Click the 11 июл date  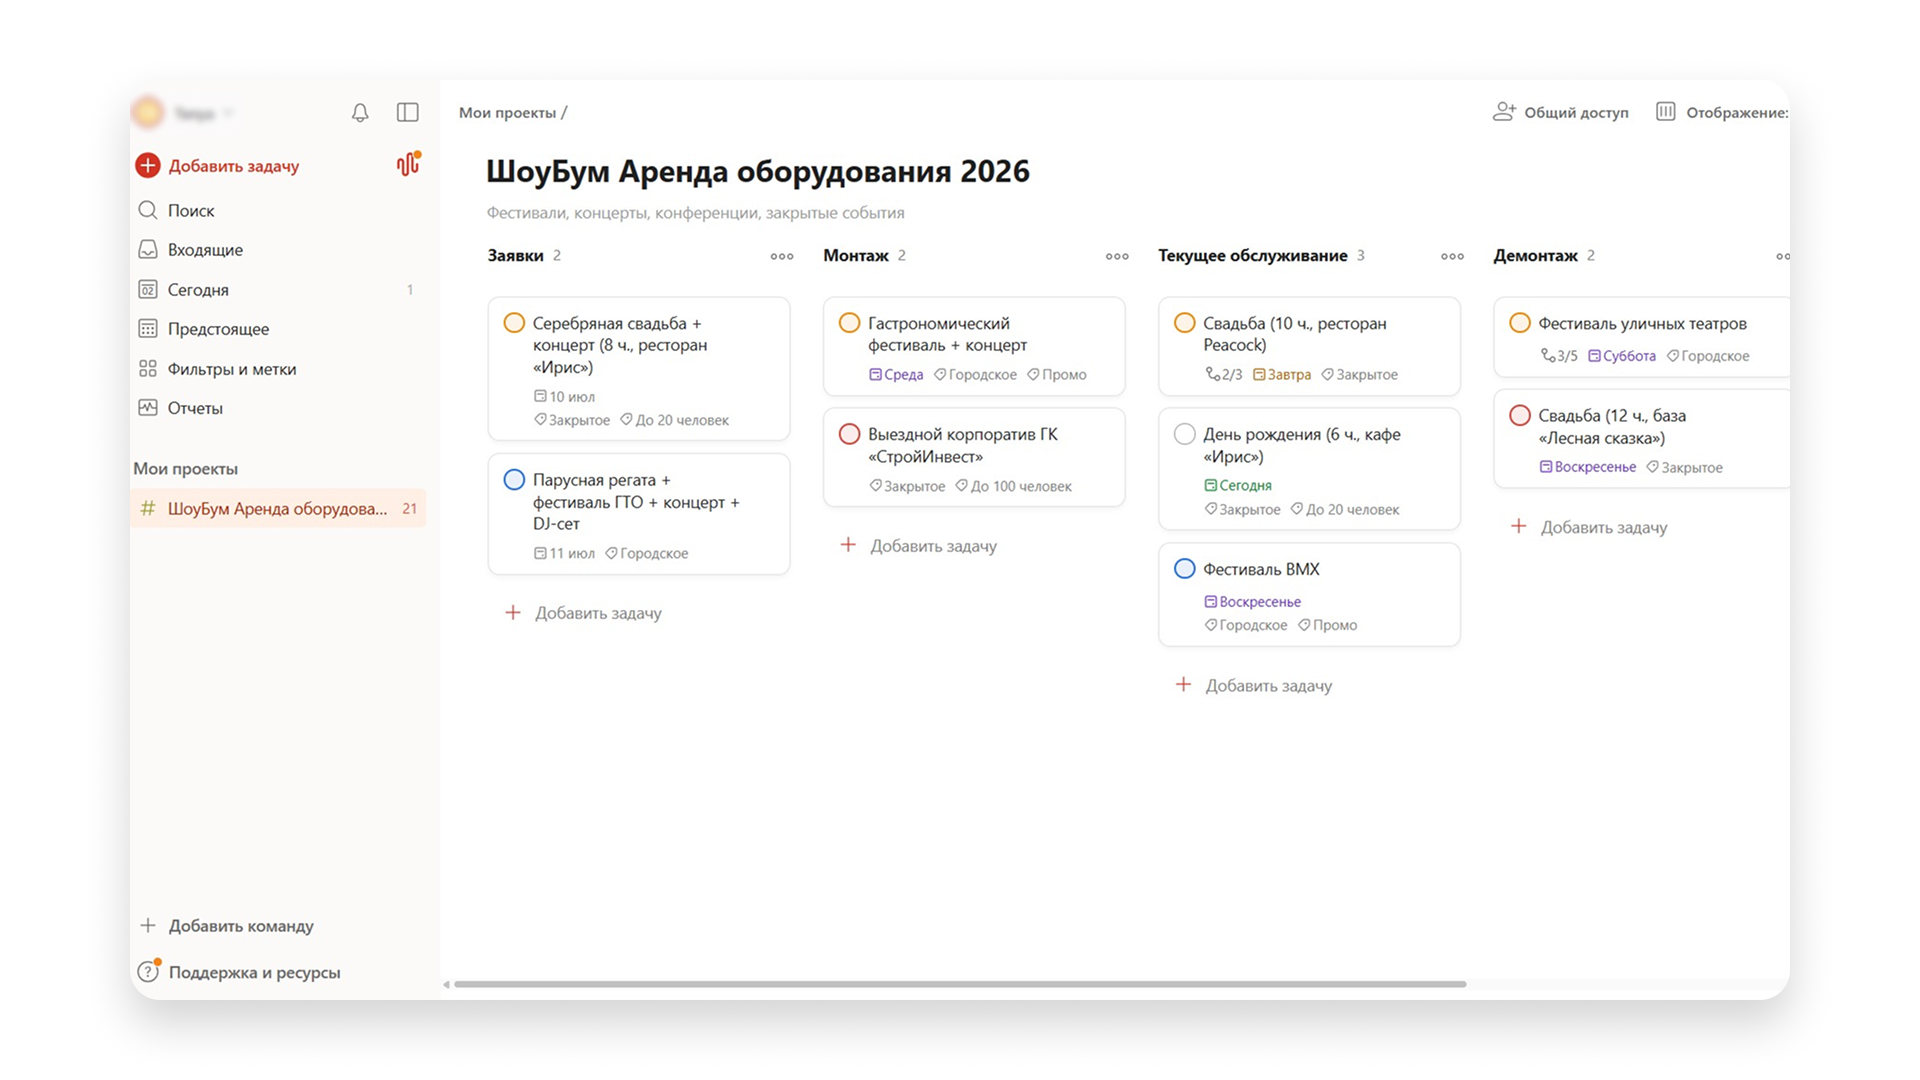(x=564, y=553)
